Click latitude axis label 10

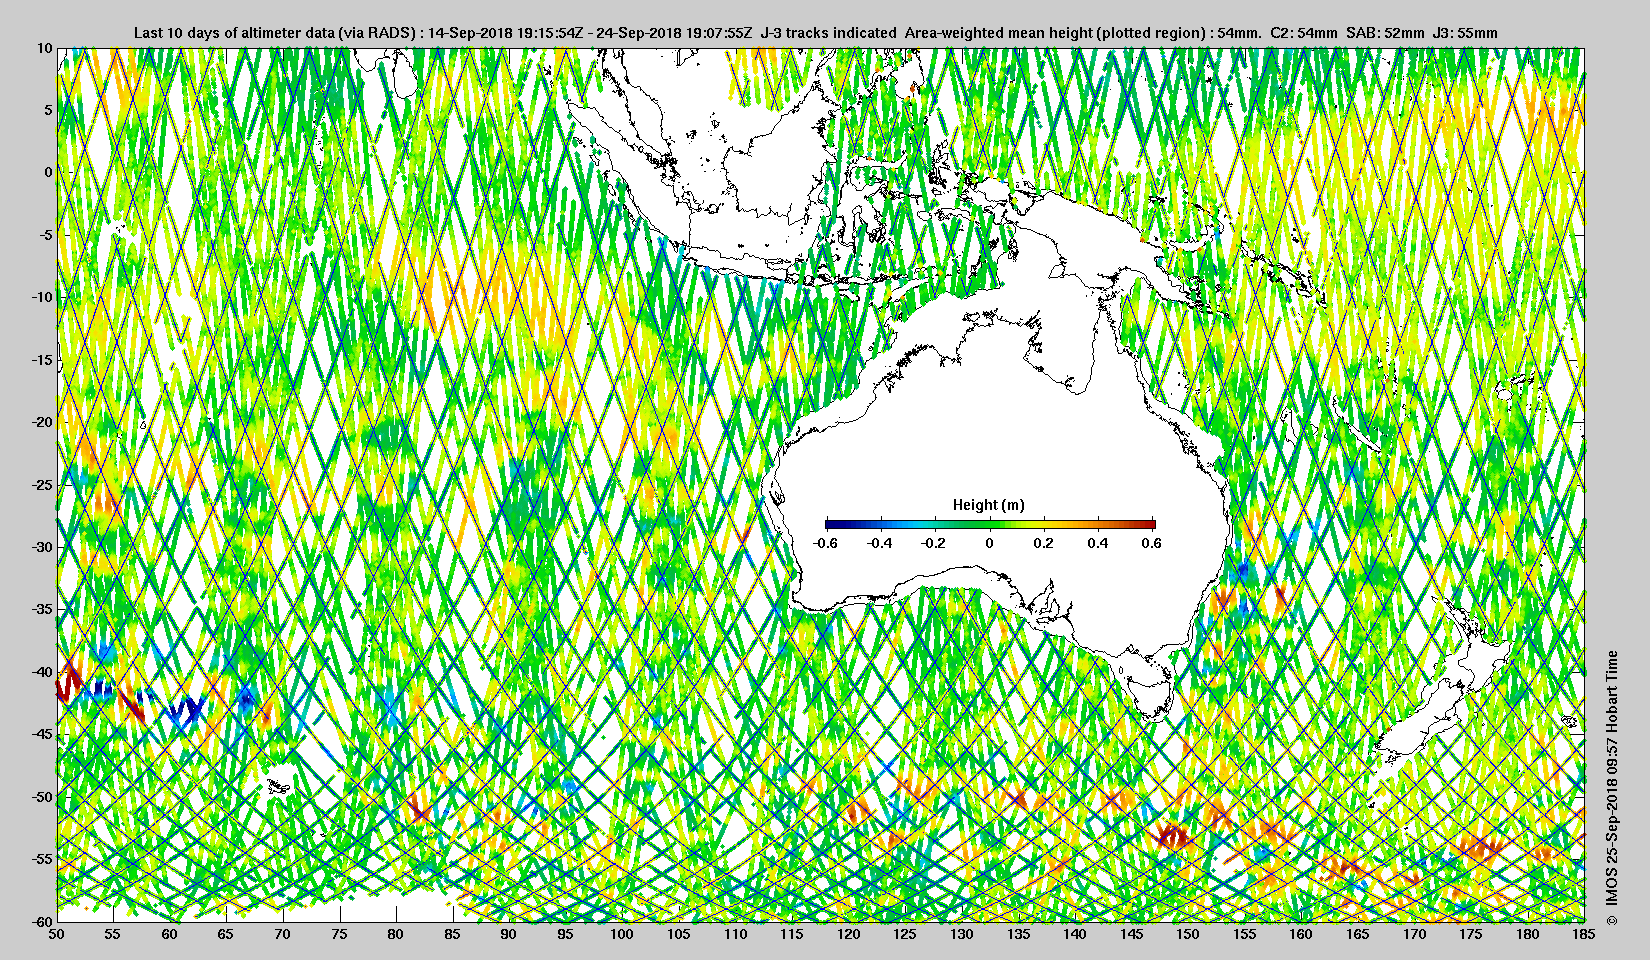(x=45, y=48)
